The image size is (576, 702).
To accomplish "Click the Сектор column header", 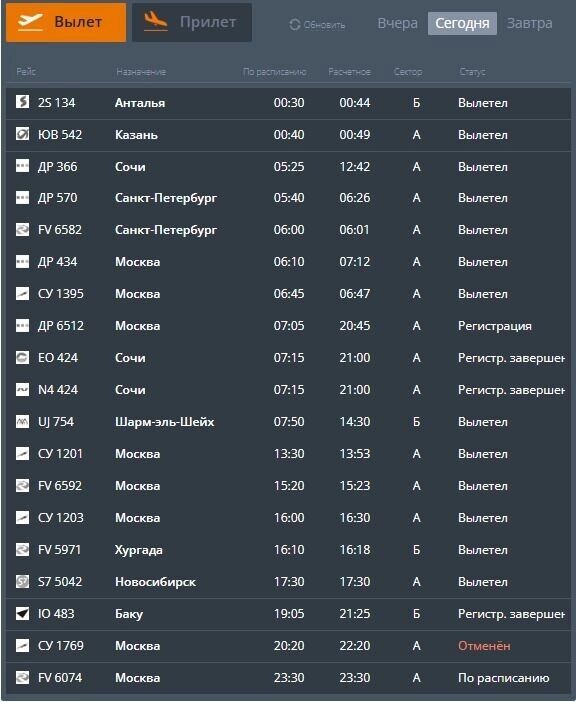I will [408, 72].
